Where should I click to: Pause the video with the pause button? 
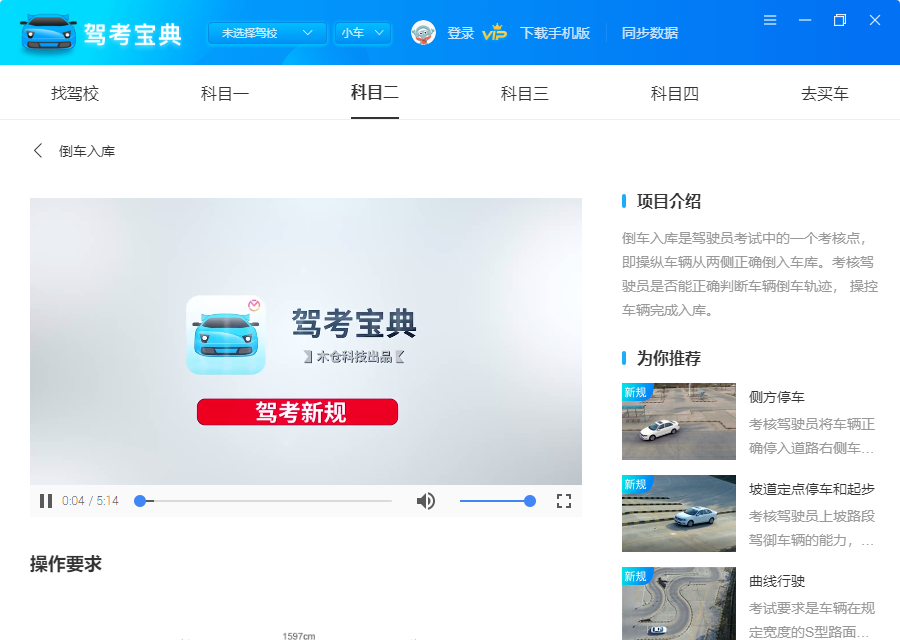point(46,501)
